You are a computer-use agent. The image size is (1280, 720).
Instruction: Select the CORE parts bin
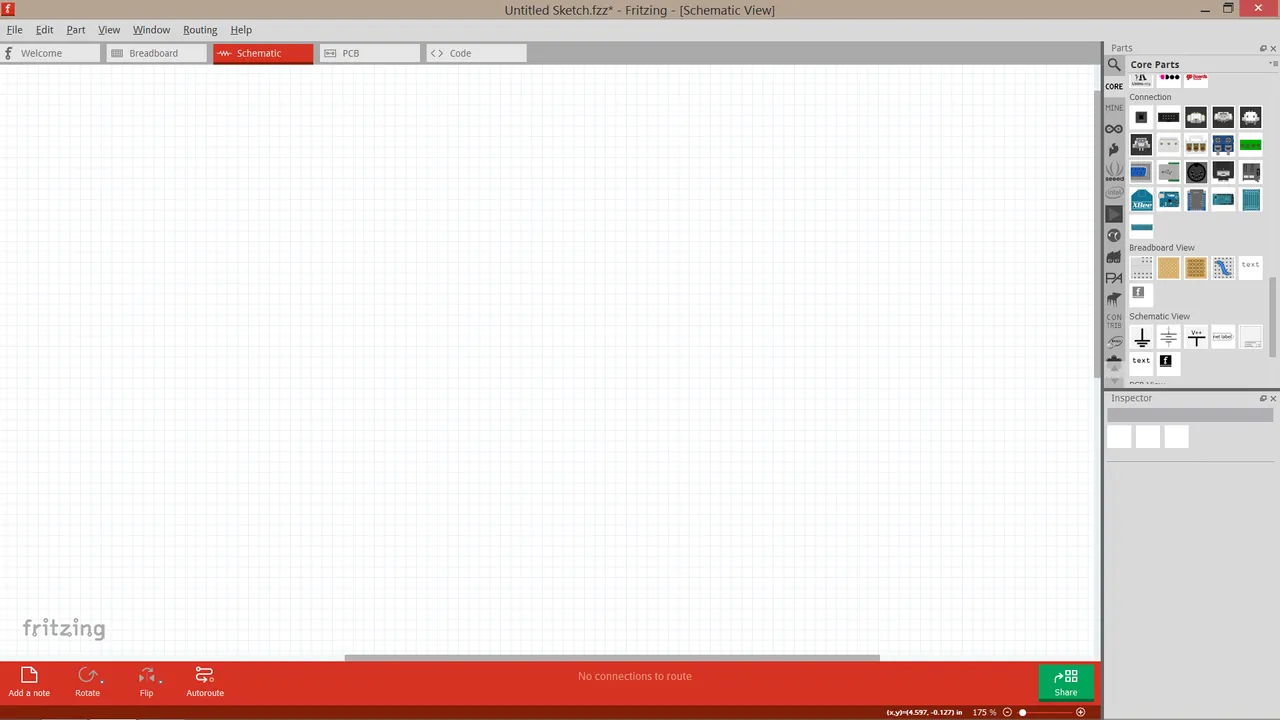coord(1114,86)
